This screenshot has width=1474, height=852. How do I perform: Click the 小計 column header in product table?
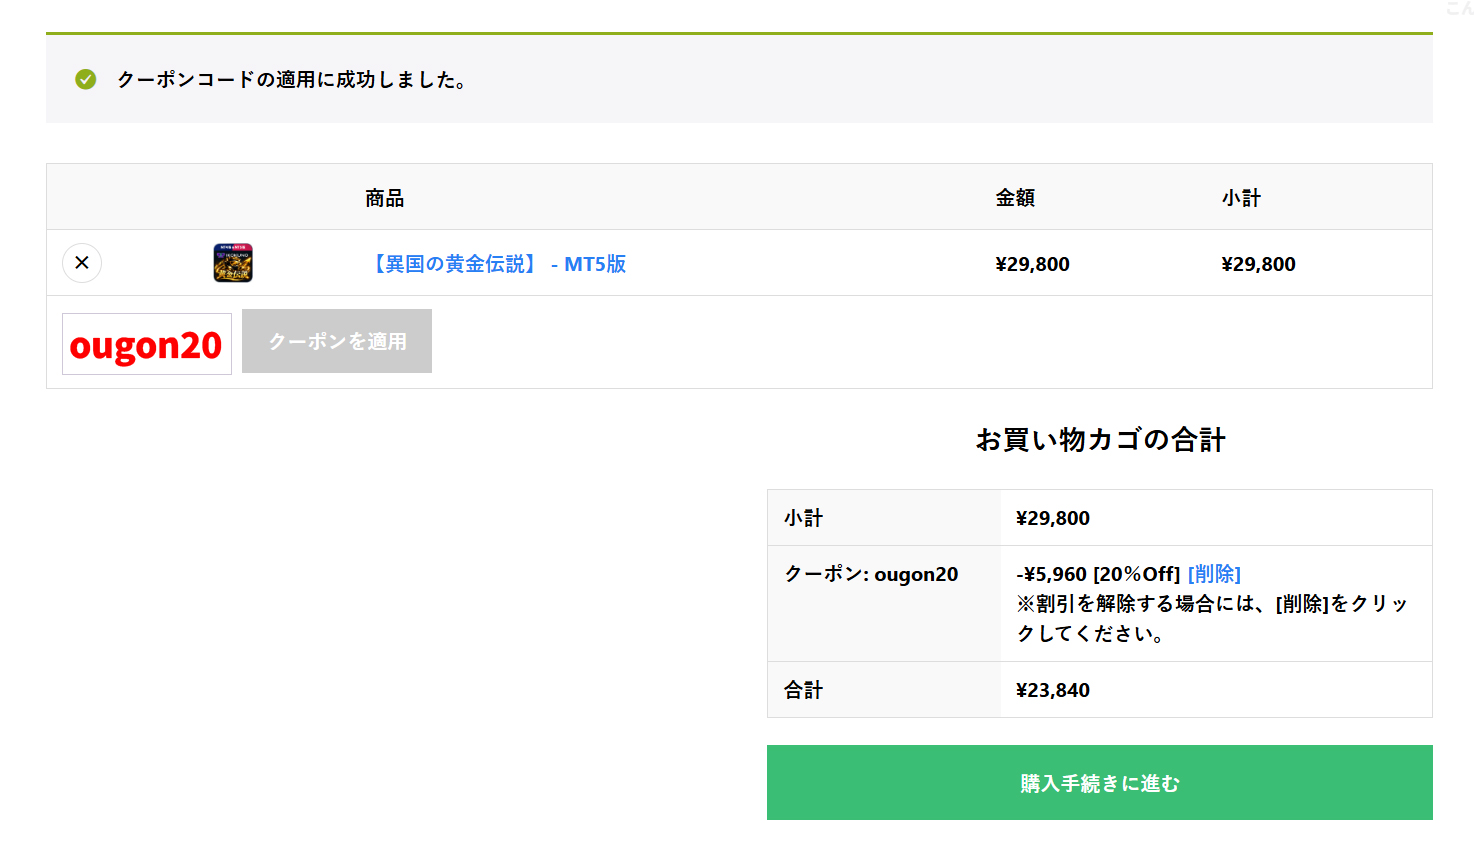[x=1241, y=198]
